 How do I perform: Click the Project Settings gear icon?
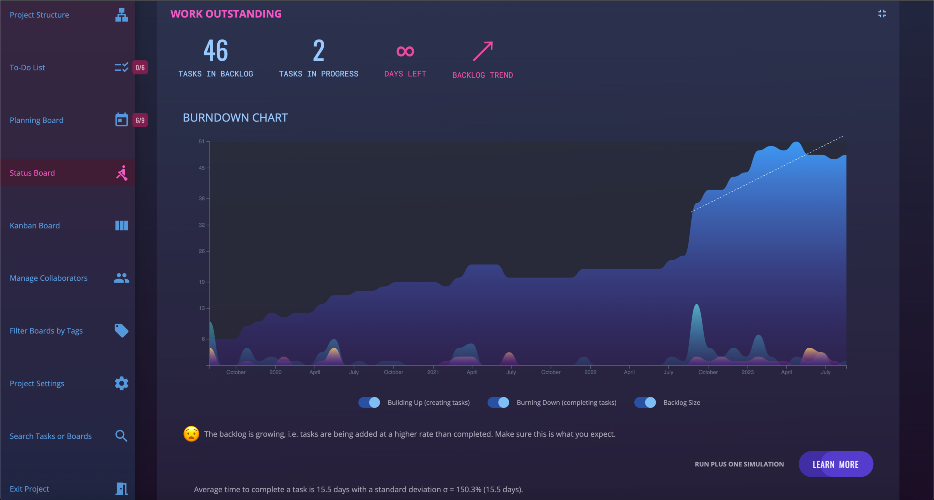pos(122,383)
